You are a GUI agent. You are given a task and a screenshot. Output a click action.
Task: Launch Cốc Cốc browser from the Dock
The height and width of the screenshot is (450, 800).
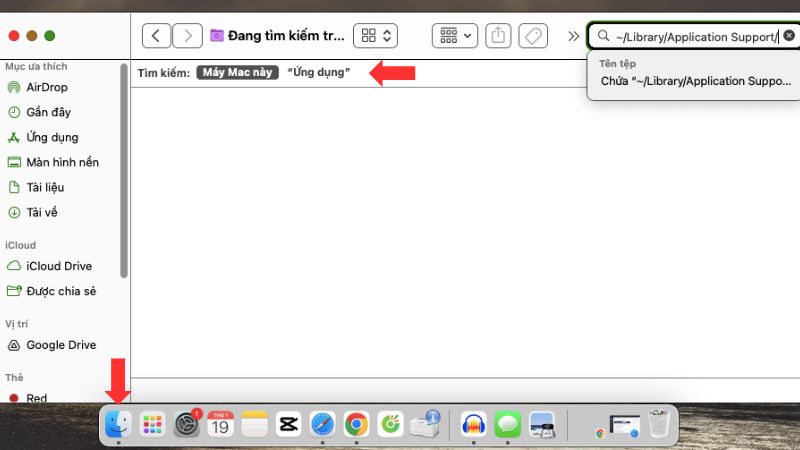point(390,424)
